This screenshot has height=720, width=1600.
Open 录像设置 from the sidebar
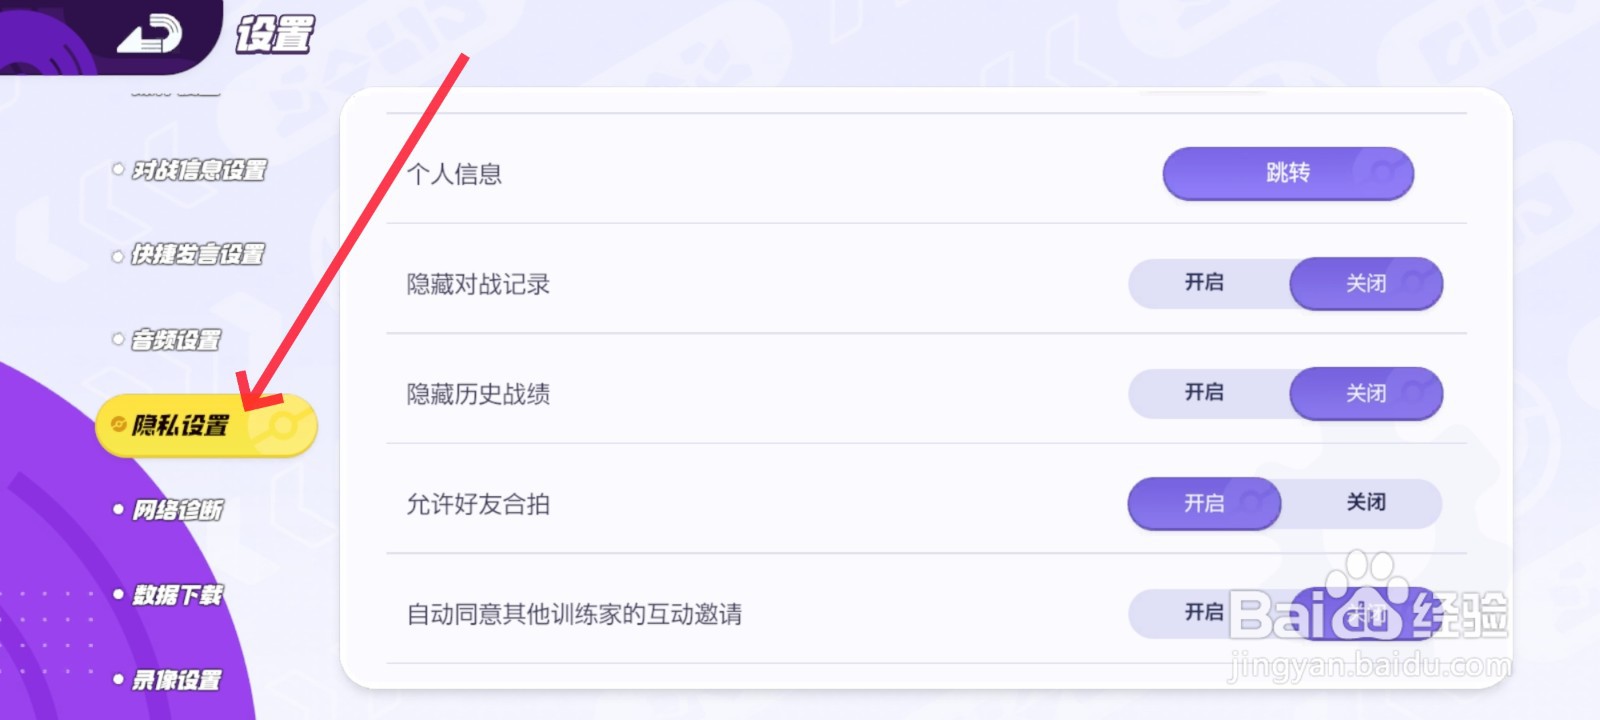click(177, 680)
